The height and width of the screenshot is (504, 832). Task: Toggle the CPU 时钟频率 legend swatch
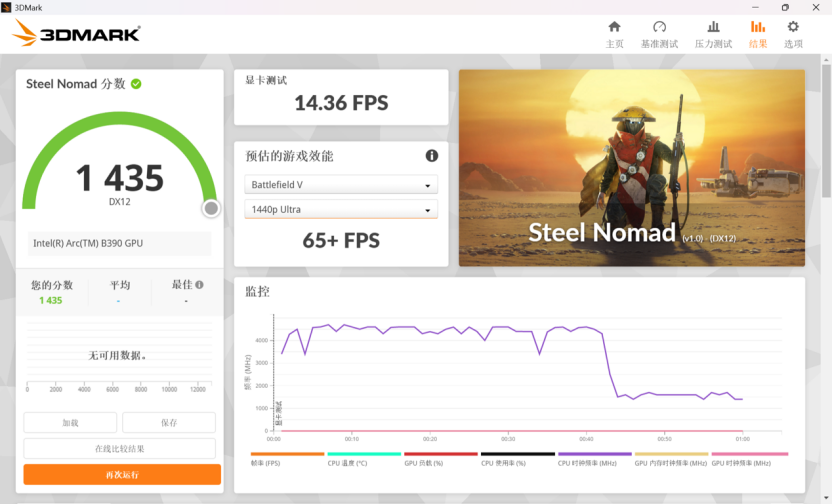coord(595,454)
